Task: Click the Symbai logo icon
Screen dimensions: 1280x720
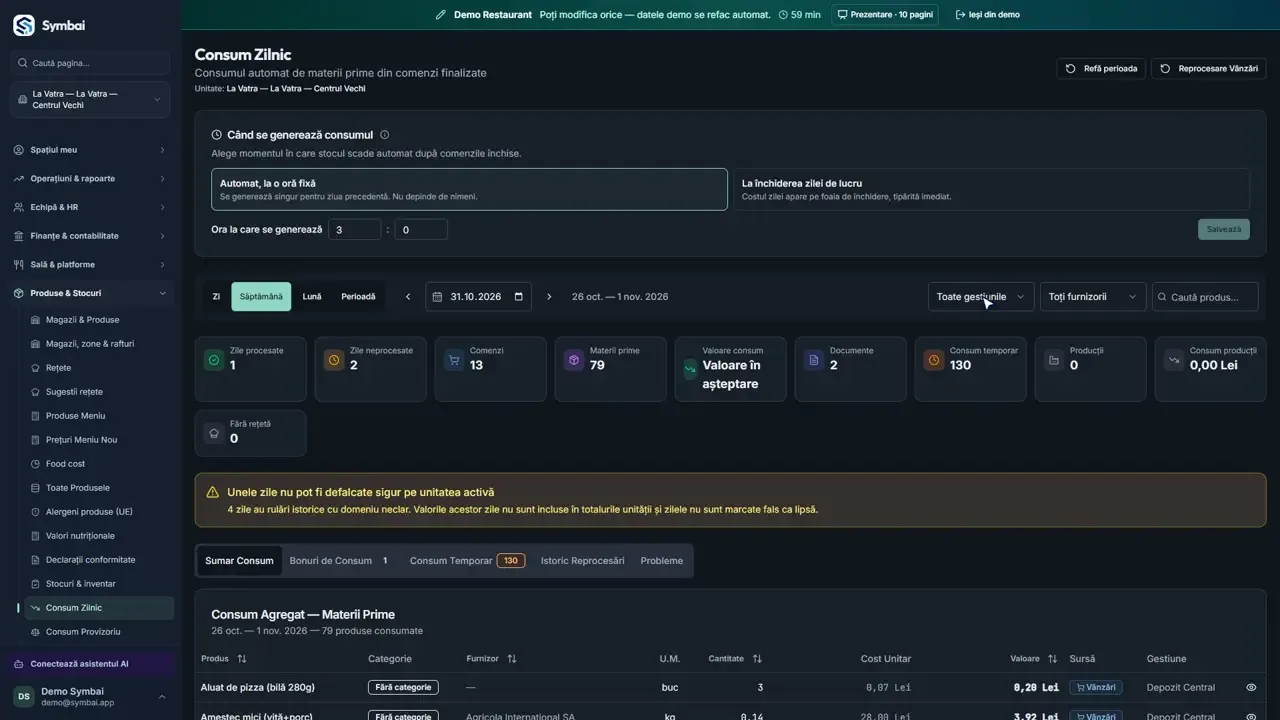Action: tap(24, 25)
